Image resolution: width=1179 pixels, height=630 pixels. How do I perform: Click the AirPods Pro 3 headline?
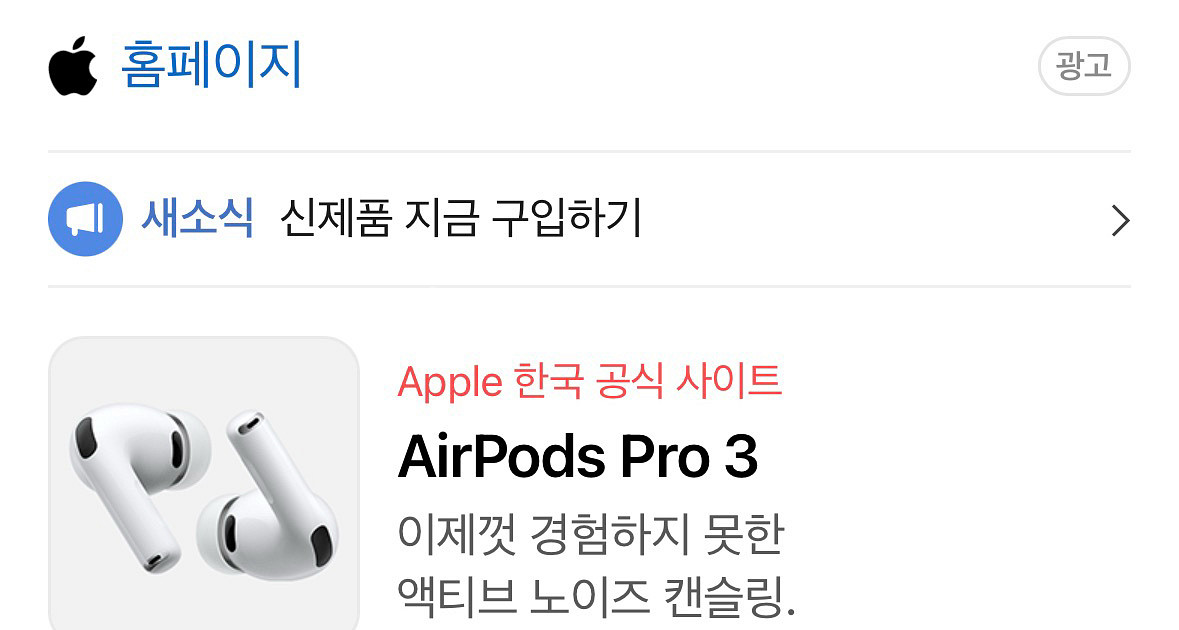pos(577,456)
